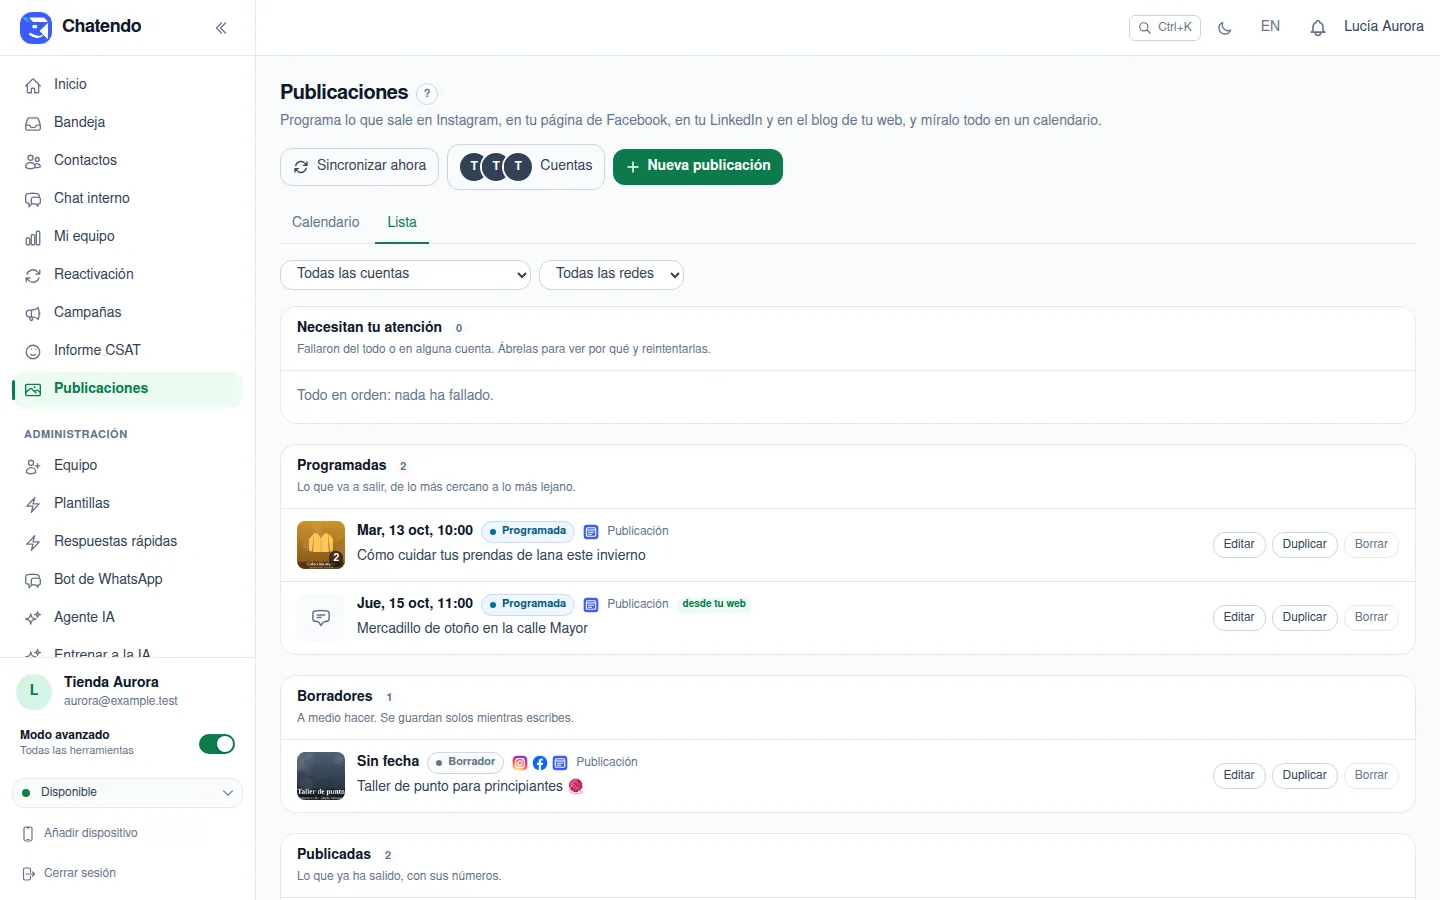Edit the Mercadillo de otoño post
1440x900 pixels.
1239,618
